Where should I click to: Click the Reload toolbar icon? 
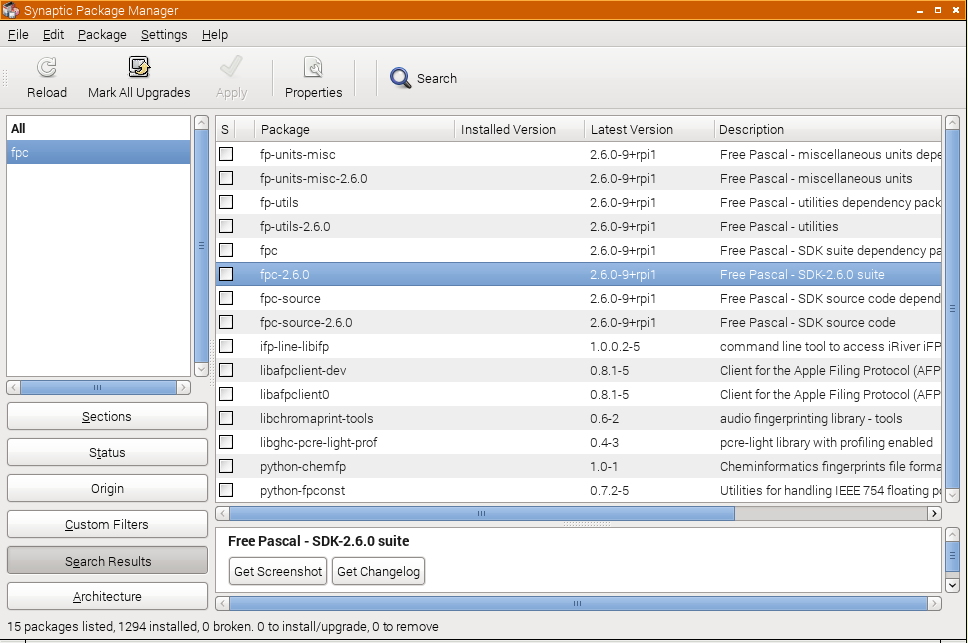(x=46, y=68)
